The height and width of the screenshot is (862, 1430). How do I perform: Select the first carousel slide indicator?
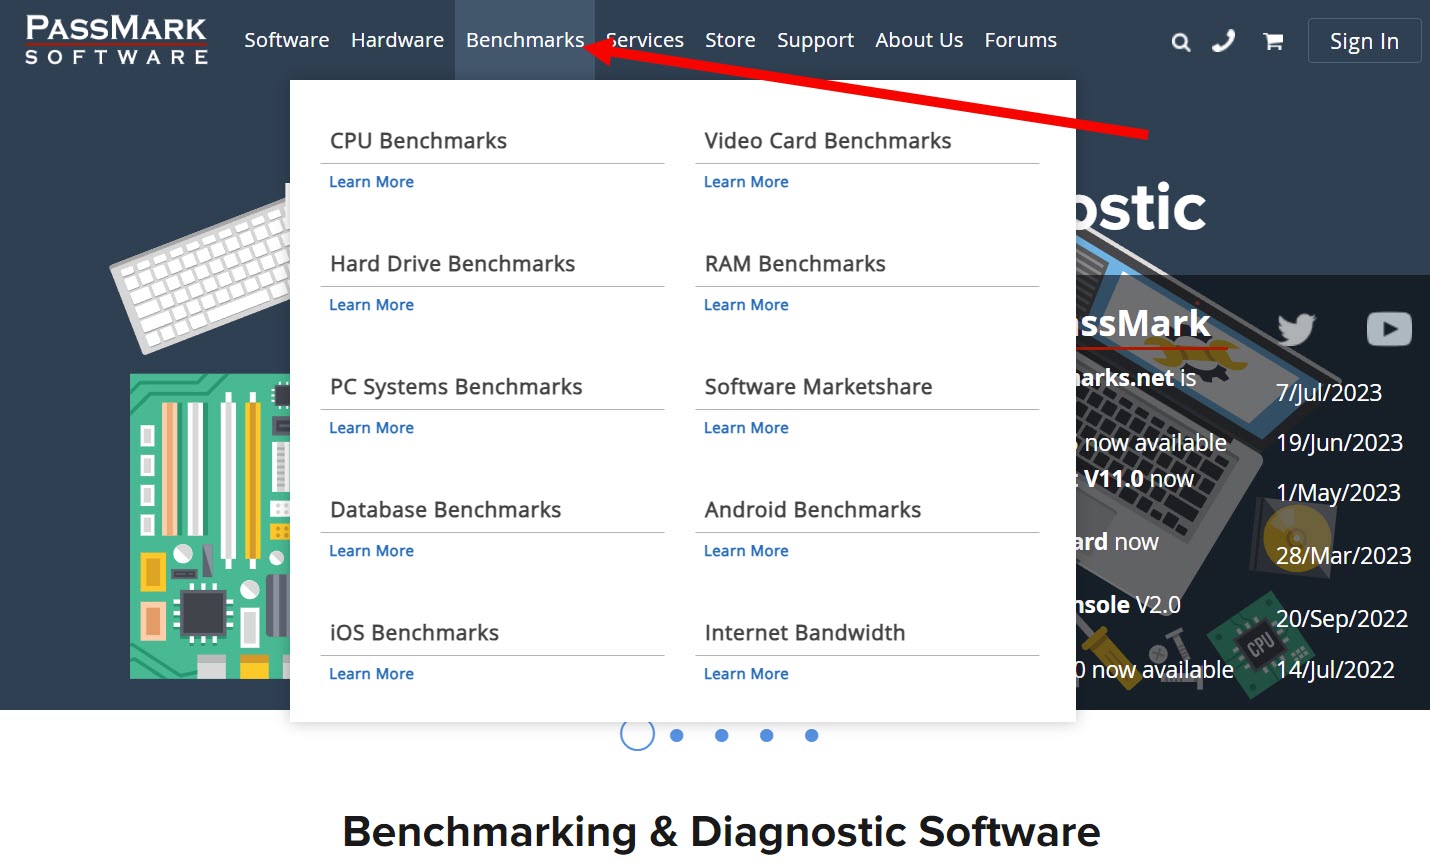pyautogui.click(x=637, y=734)
